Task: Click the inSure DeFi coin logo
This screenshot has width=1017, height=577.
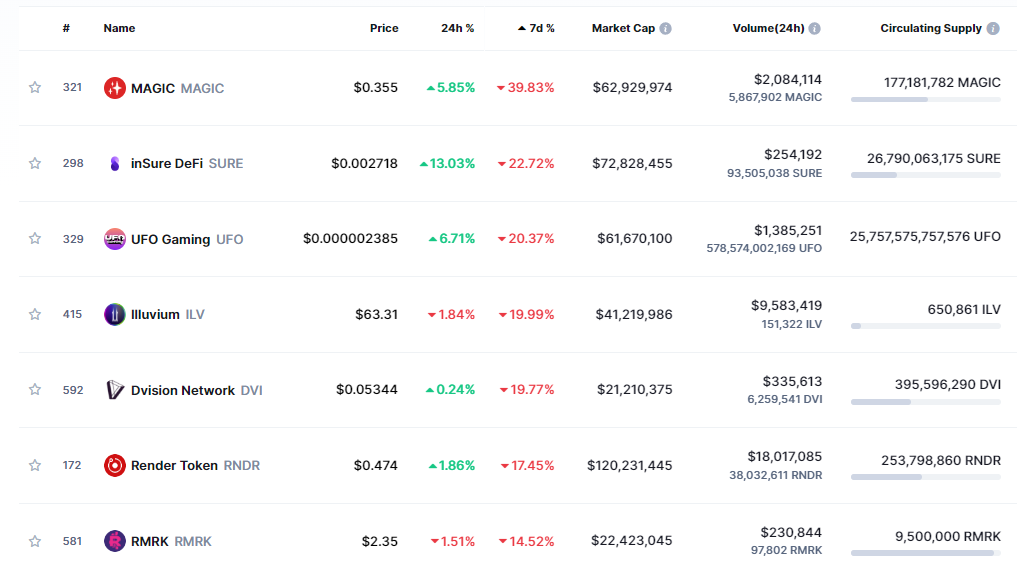Action: click(115, 163)
